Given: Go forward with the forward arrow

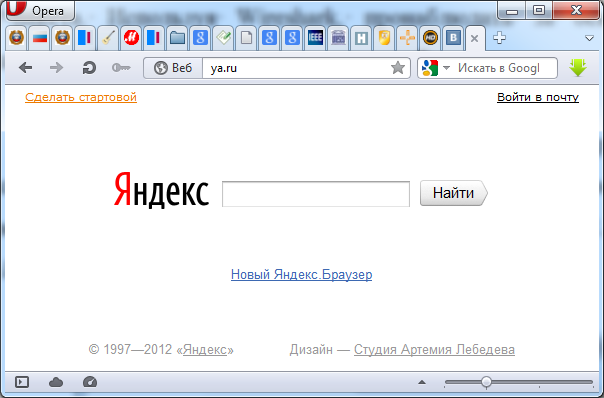Looking at the screenshot, I should (x=57, y=68).
